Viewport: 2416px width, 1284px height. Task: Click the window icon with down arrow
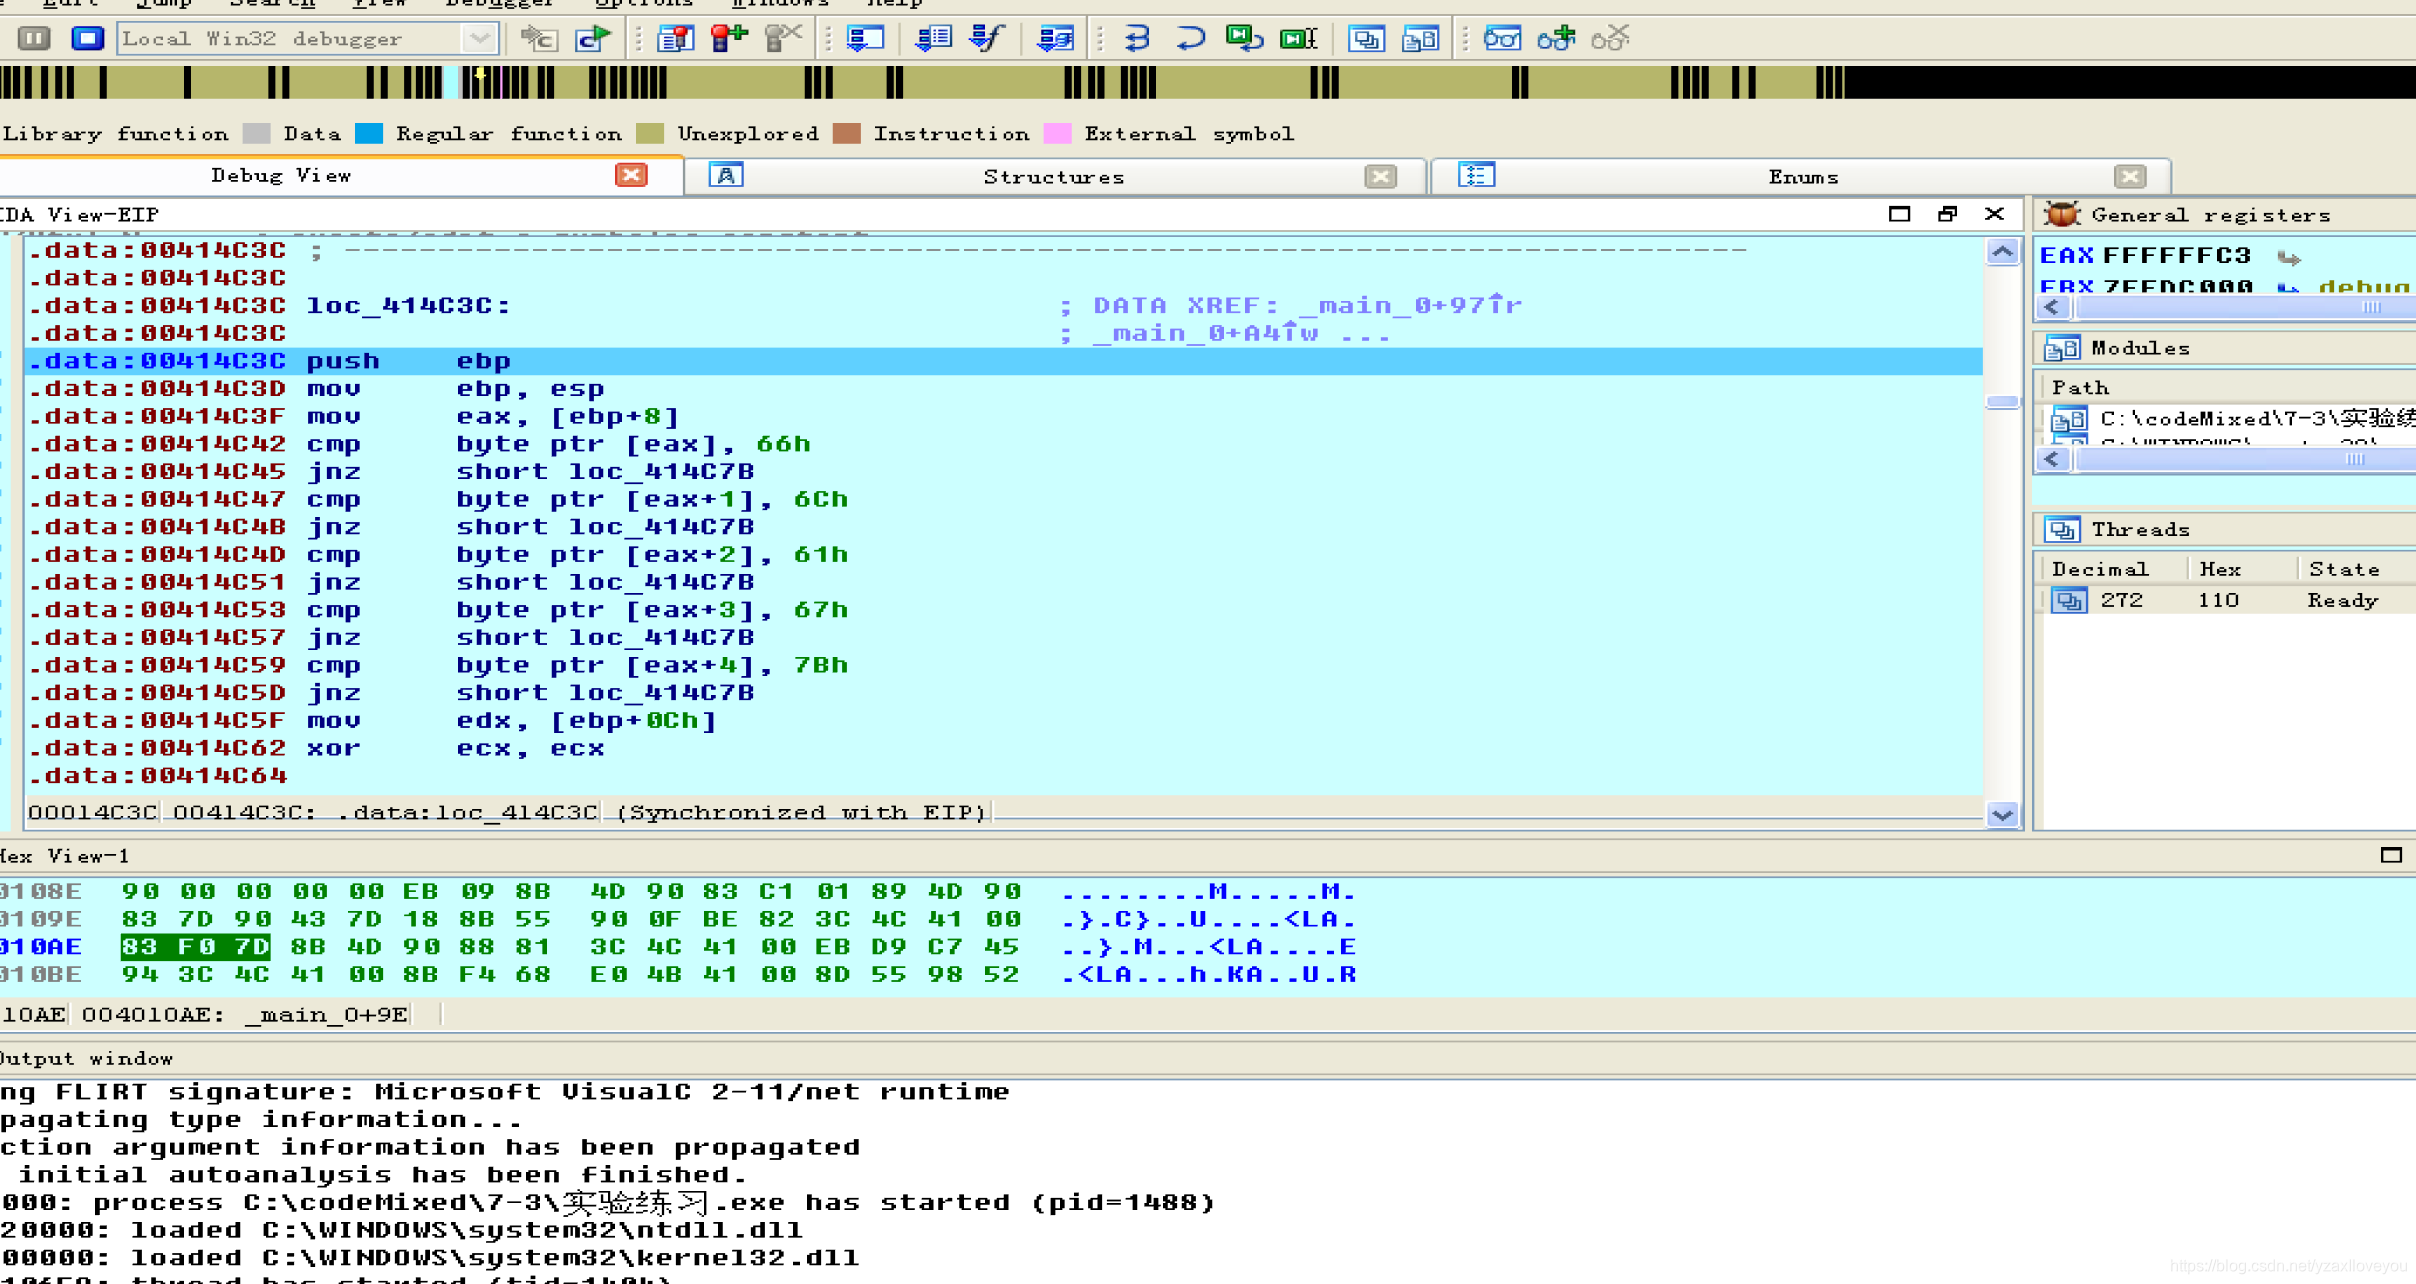865,39
